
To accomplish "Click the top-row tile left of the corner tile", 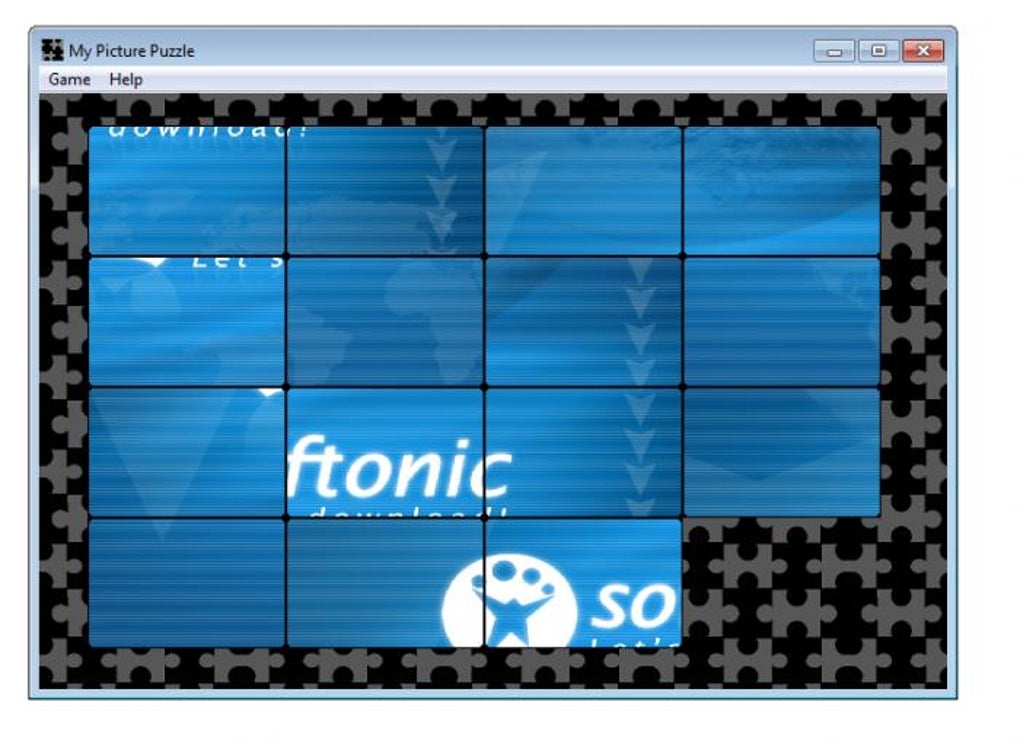I will click(584, 191).
